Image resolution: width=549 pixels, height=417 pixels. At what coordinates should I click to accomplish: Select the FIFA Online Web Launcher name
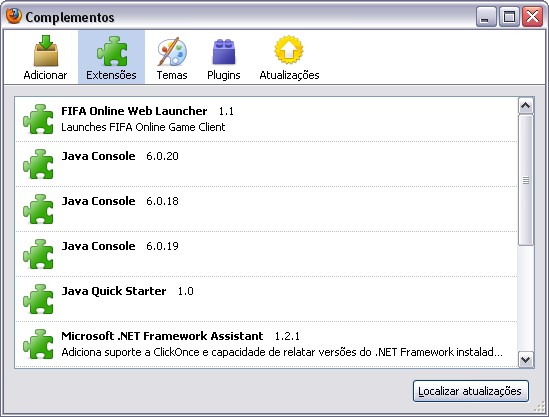134,111
